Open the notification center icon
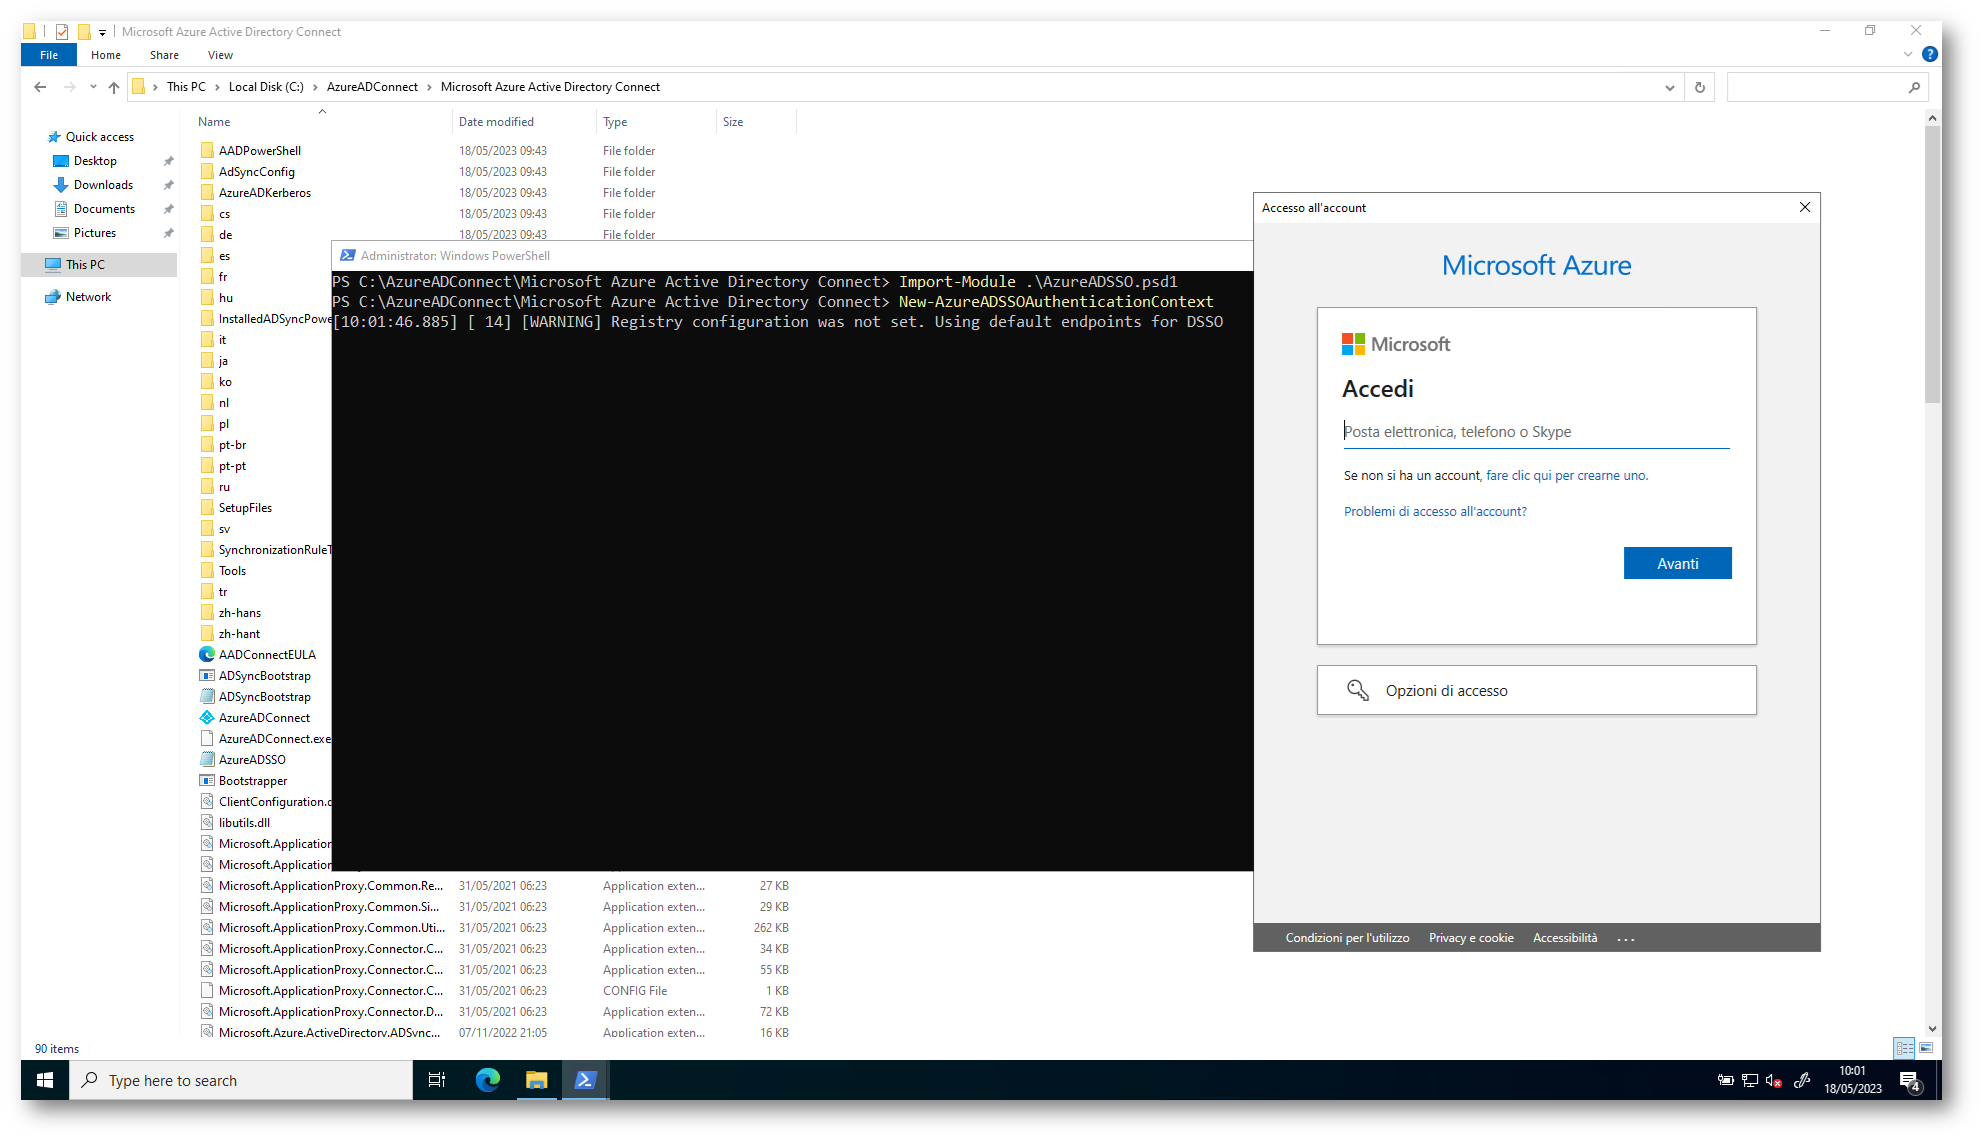The image size is (1984, 1142). pyautogui.click(x=1909, y=1081)
